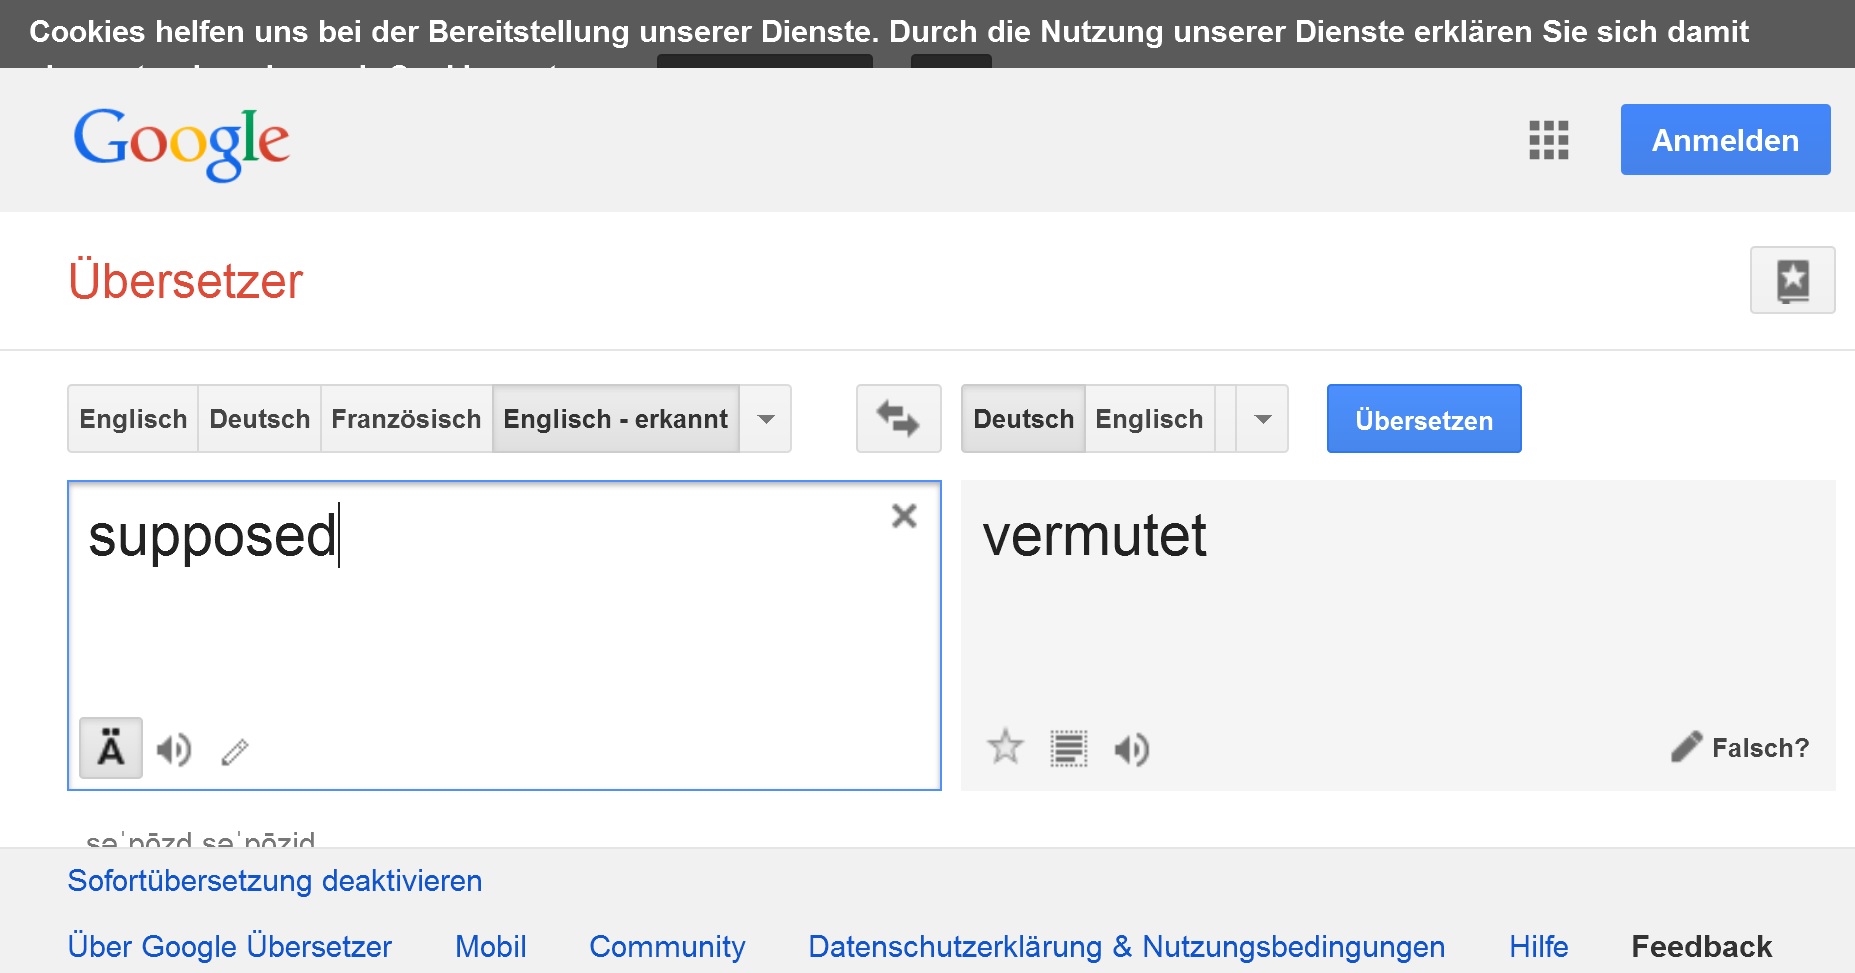Choose Englisch as target language
Screen dimensions: 1855x973
pos(1149,419)
